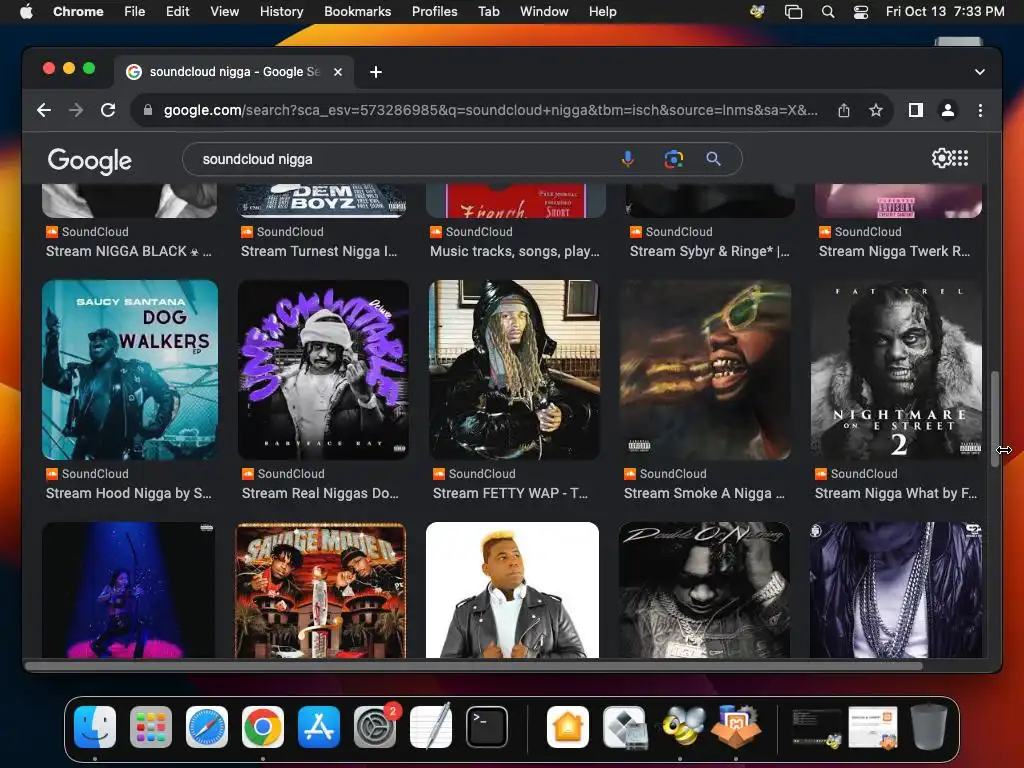1024x768 pixels.
Task: Open Chrome from the Dock
Action: 263,727
